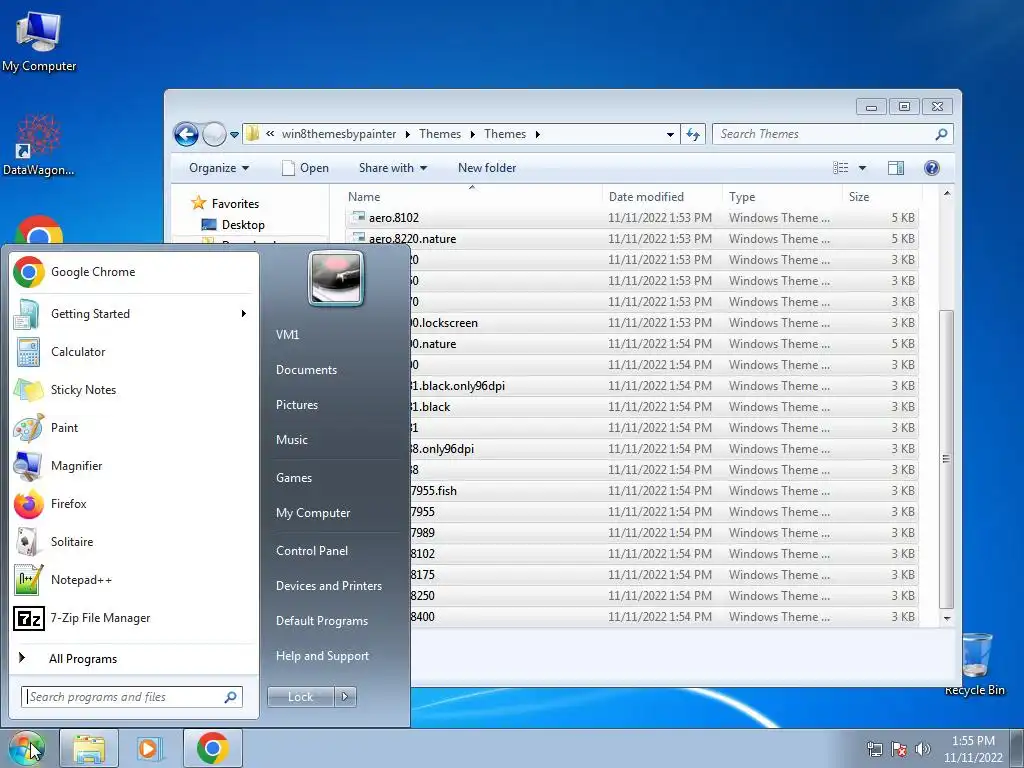The height and width of the screenshot is (768, 1024).
Task: Go back in Explorer window
Action: tap(186, 135)
